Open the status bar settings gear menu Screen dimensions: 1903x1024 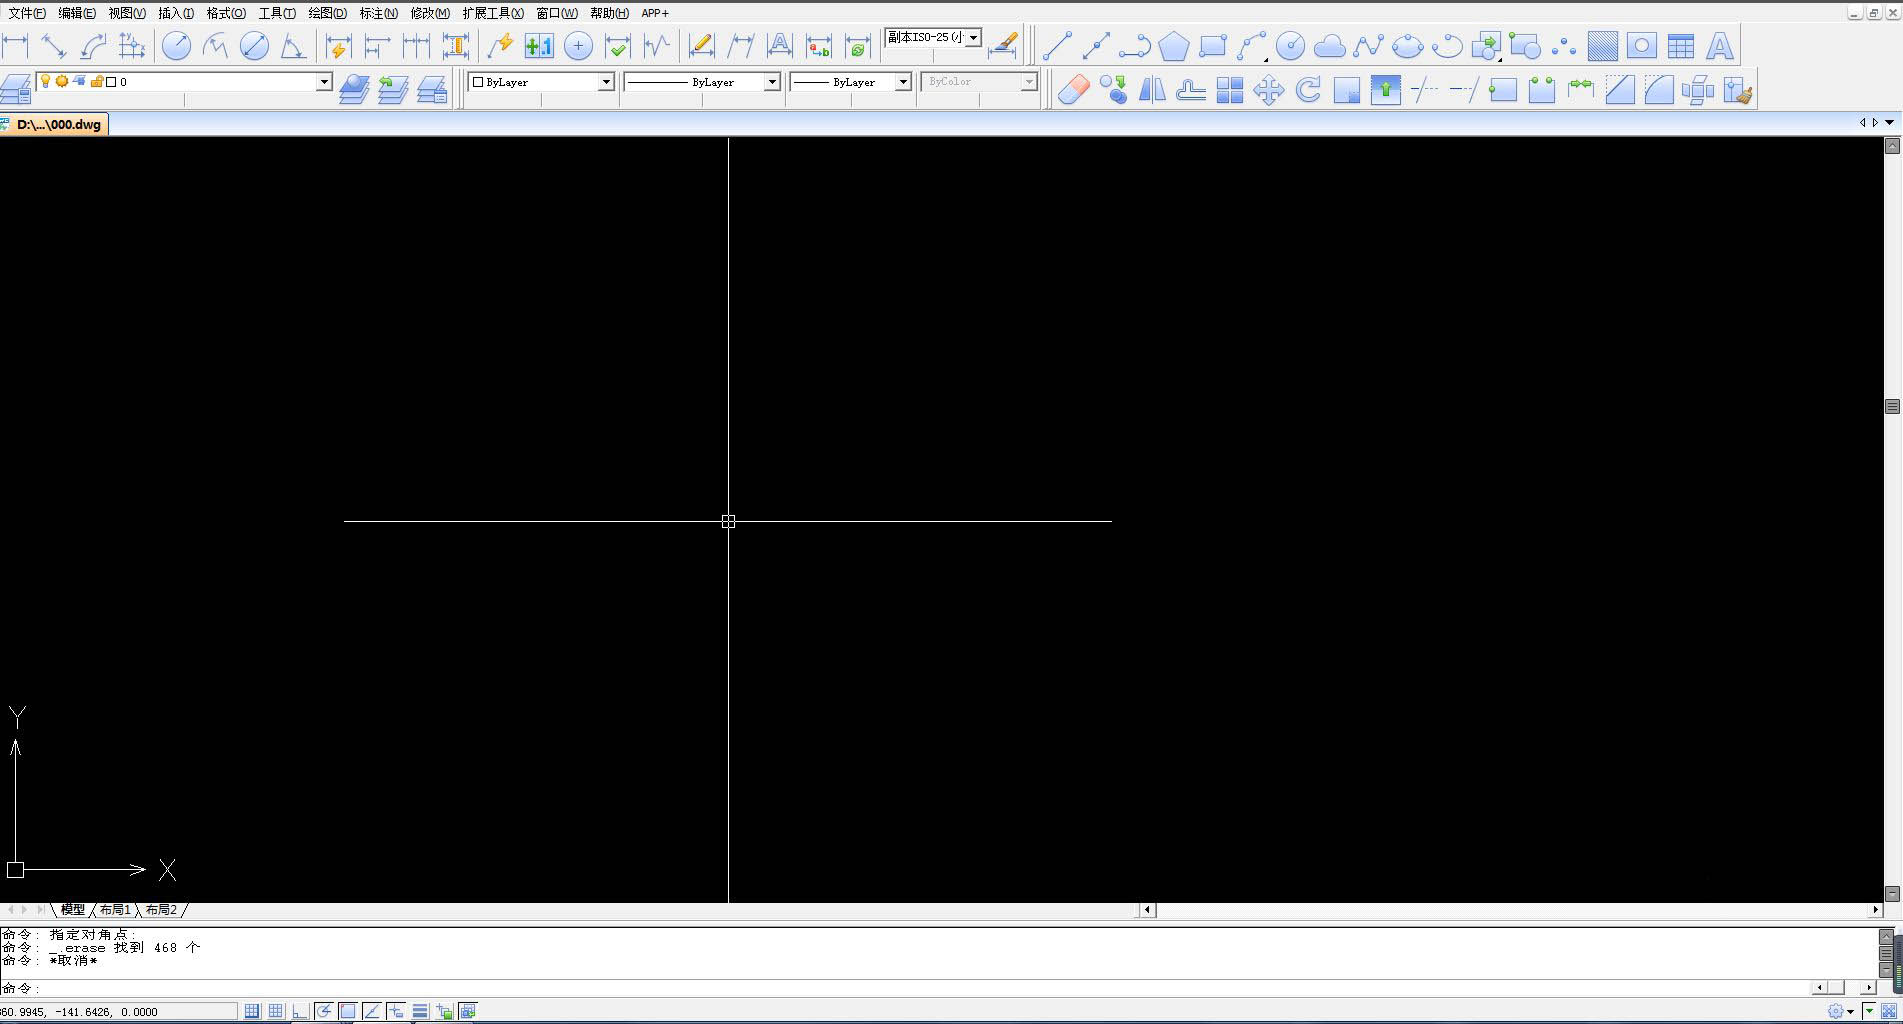coord(1840,1011)
